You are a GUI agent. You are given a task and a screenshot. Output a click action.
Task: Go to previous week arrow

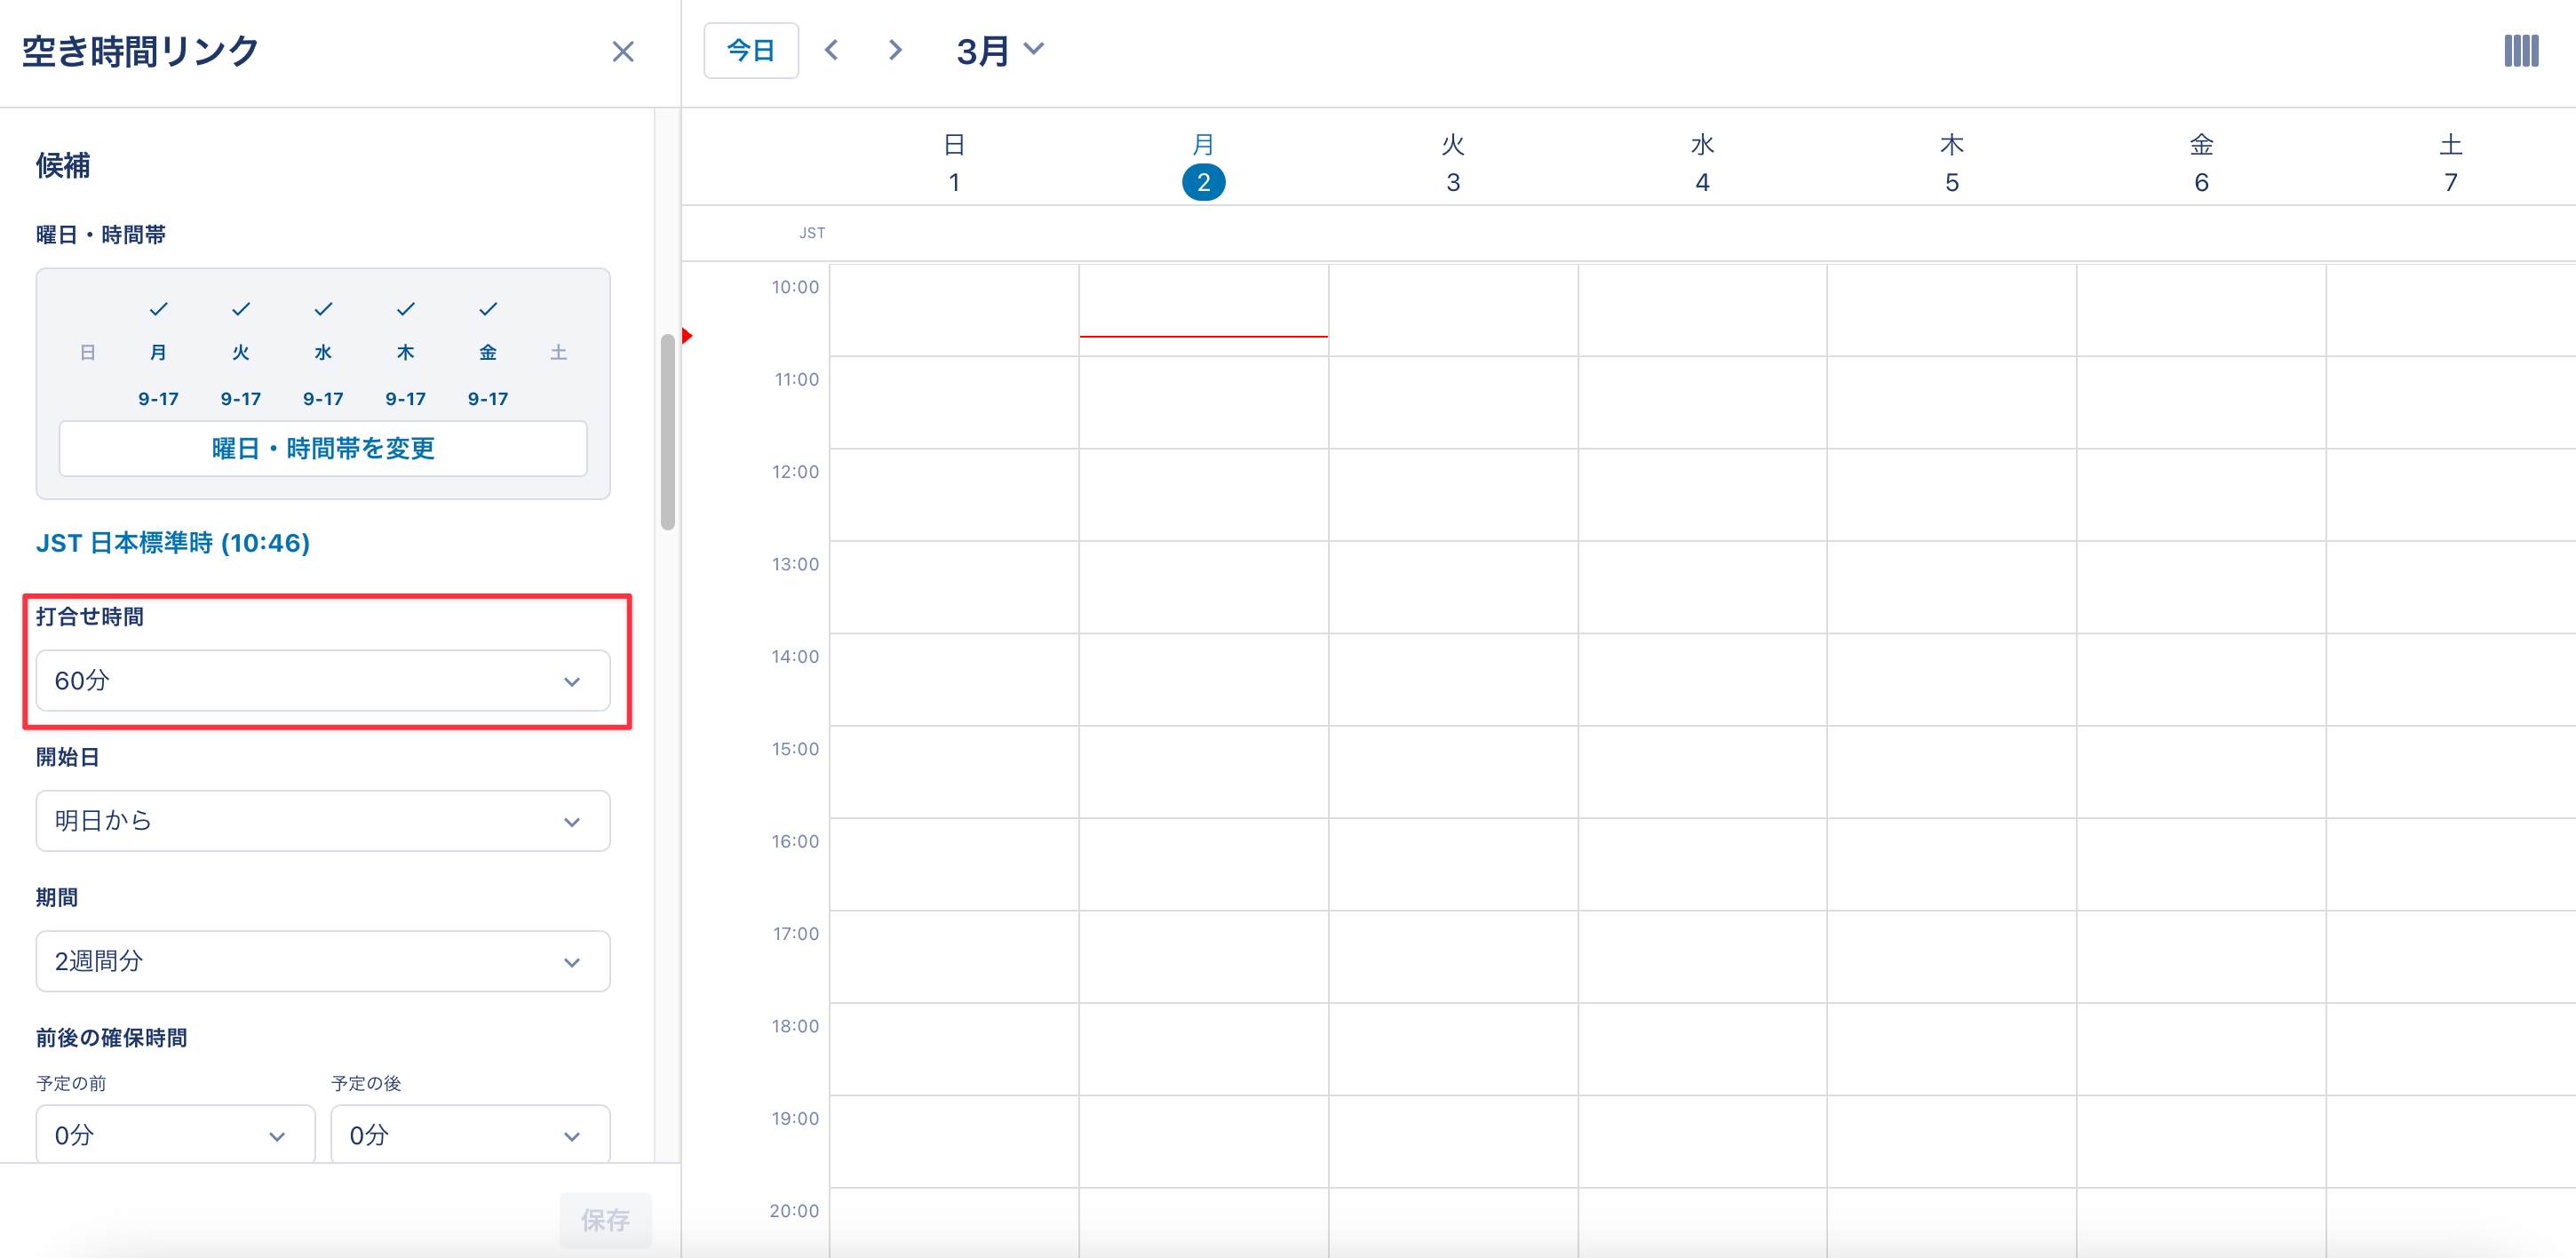[x=832, y=50]
